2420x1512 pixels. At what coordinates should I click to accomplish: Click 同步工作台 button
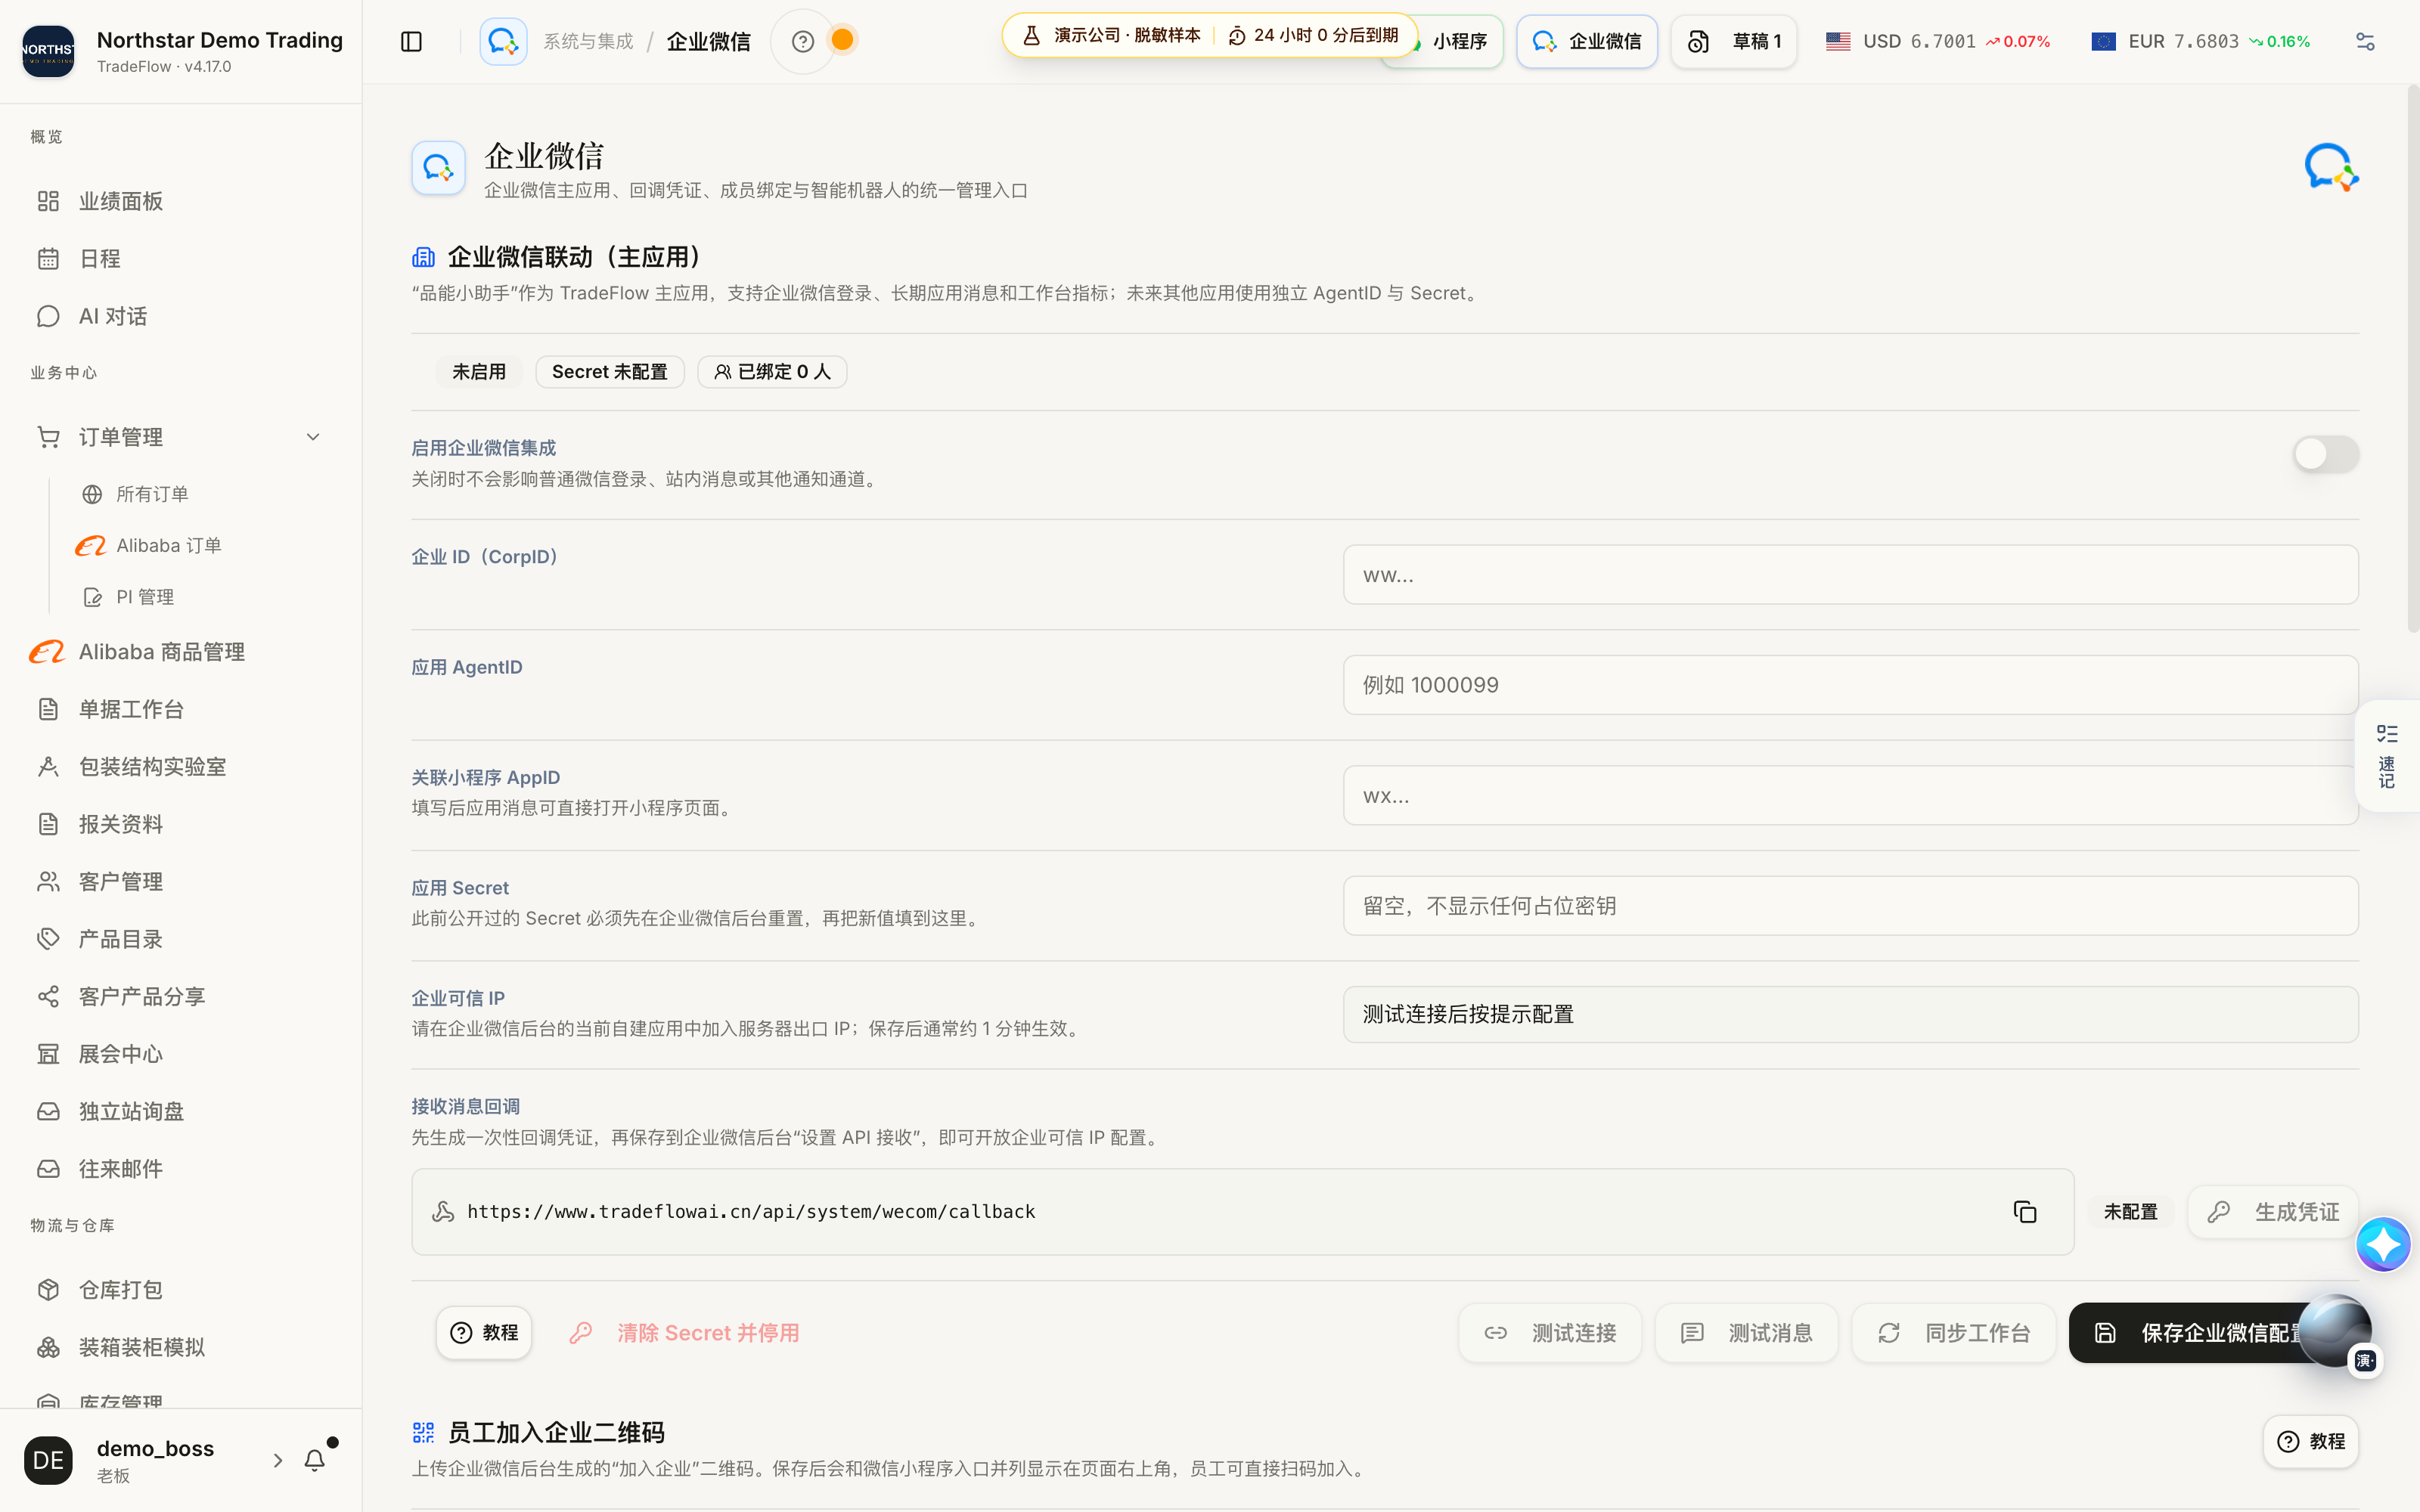(1953, 1333)
